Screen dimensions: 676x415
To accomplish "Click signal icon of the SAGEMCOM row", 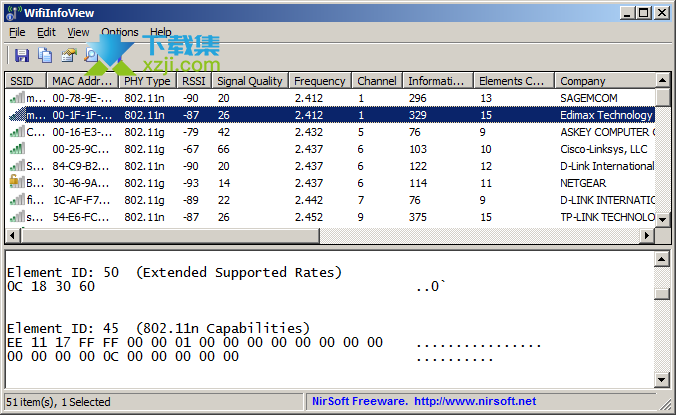I will pos(17,98).
